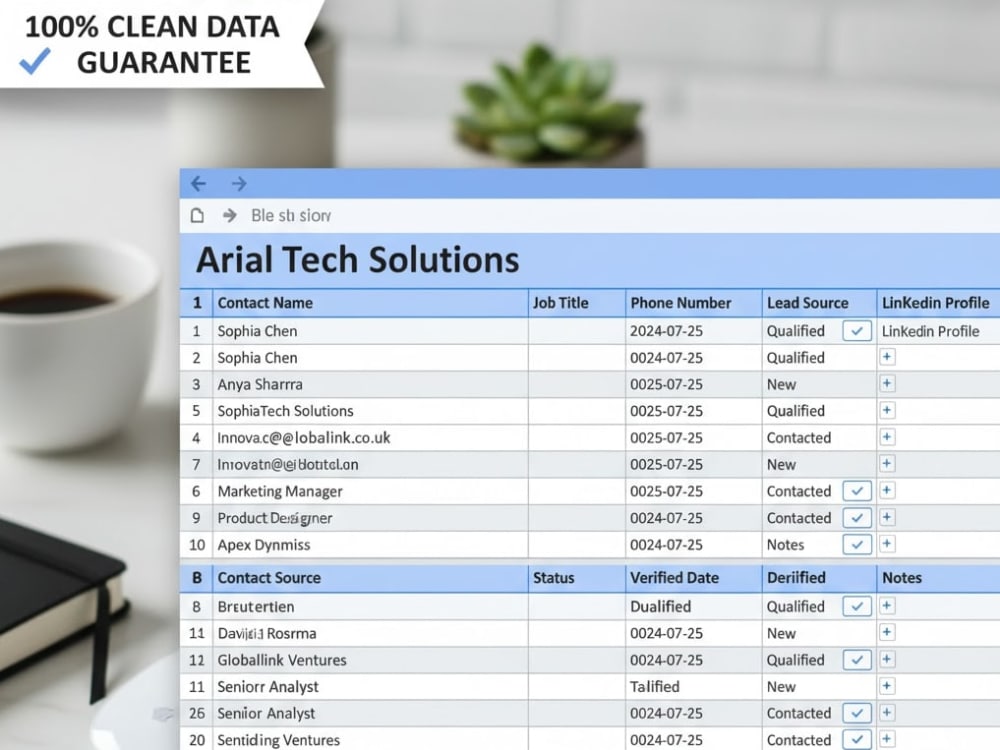The width and height of the screenshot is (1000, 750).
Task: Select the 'Breutertien' cell
Action: [370, 607]
